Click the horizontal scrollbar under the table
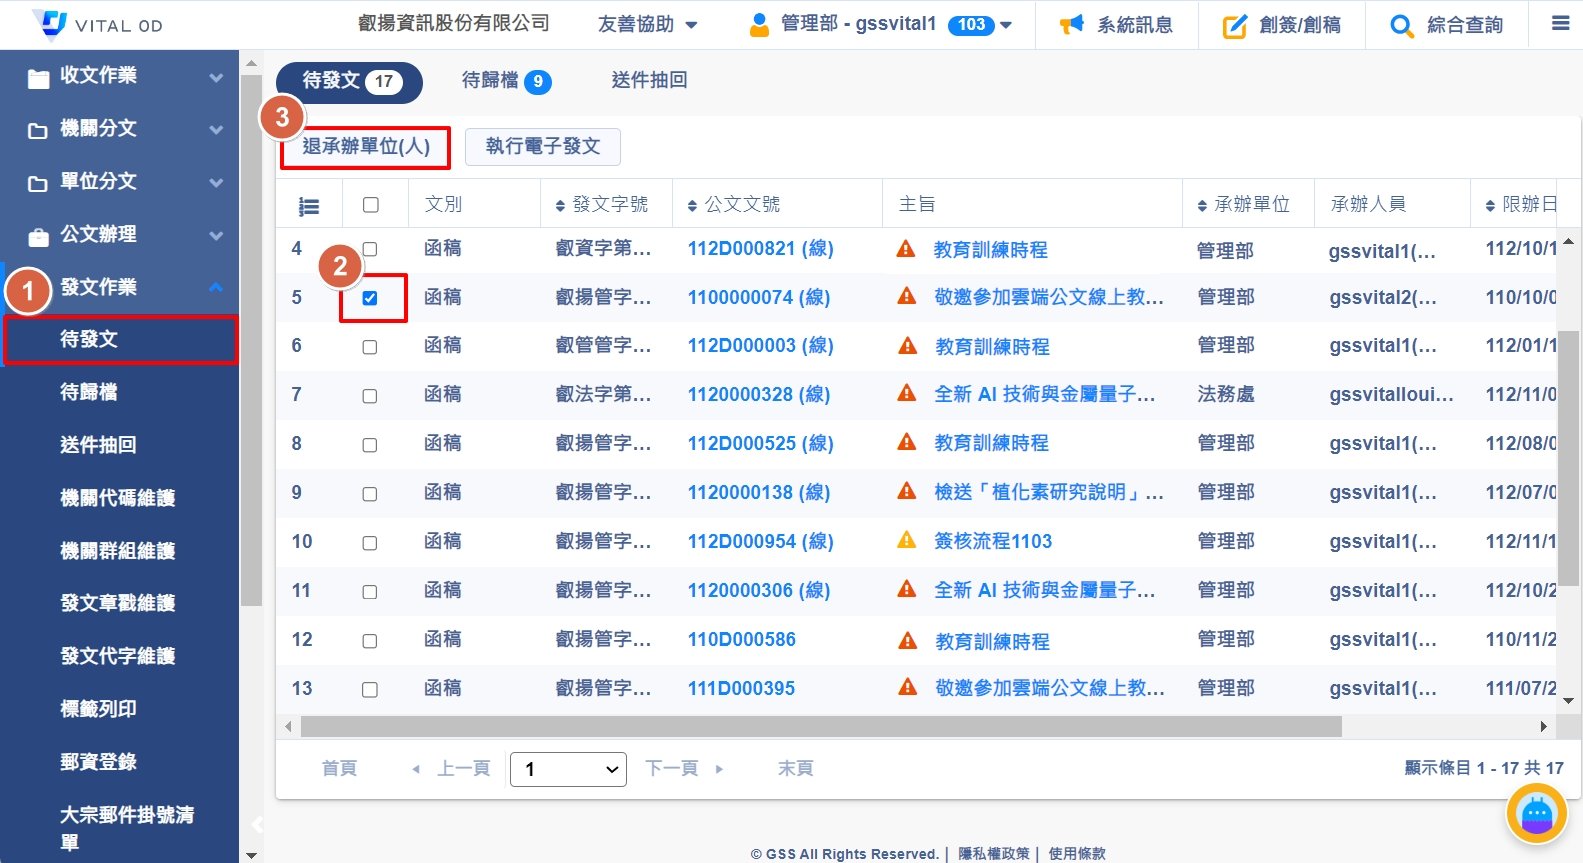The width and height of the screenshot is (1583, 863). (x=820, y=727)
